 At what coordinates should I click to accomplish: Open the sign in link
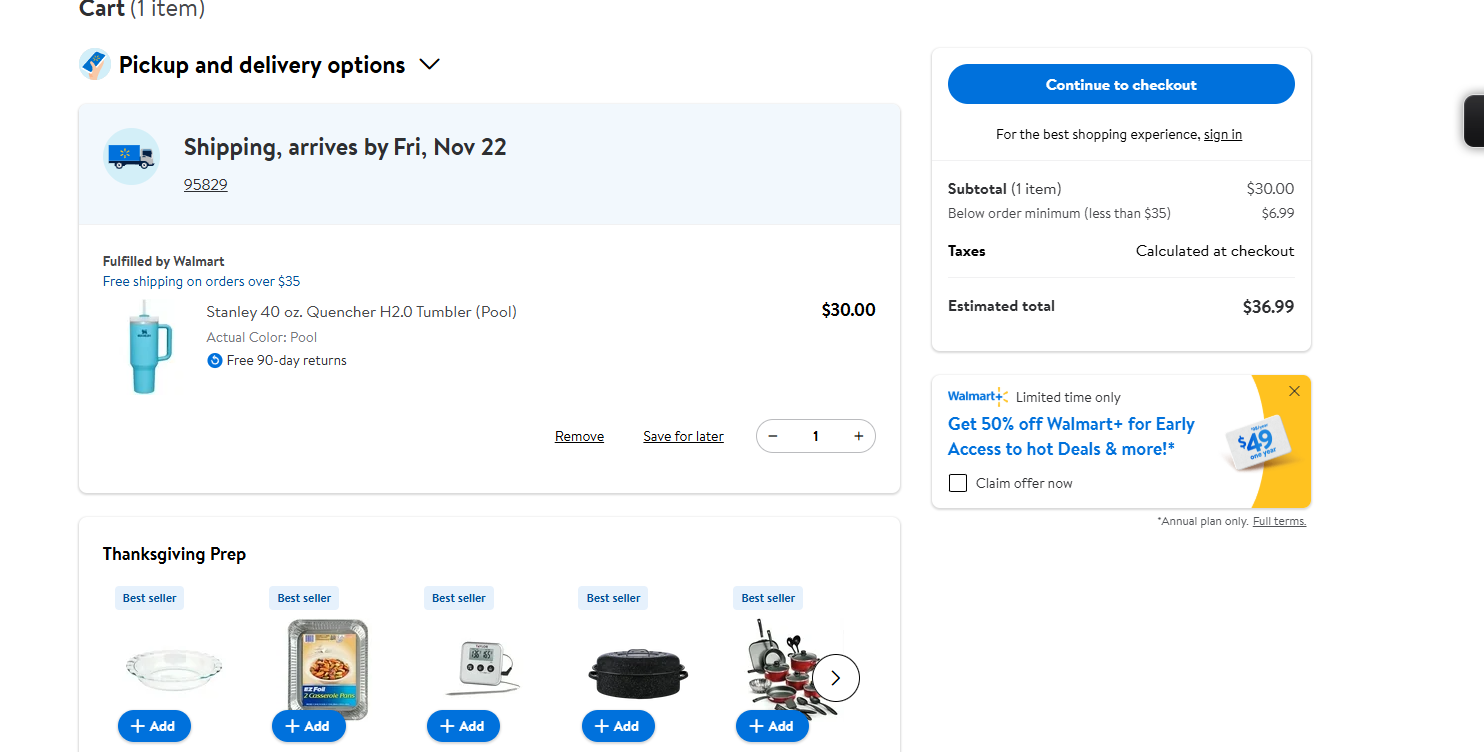tap(1223, 134)
